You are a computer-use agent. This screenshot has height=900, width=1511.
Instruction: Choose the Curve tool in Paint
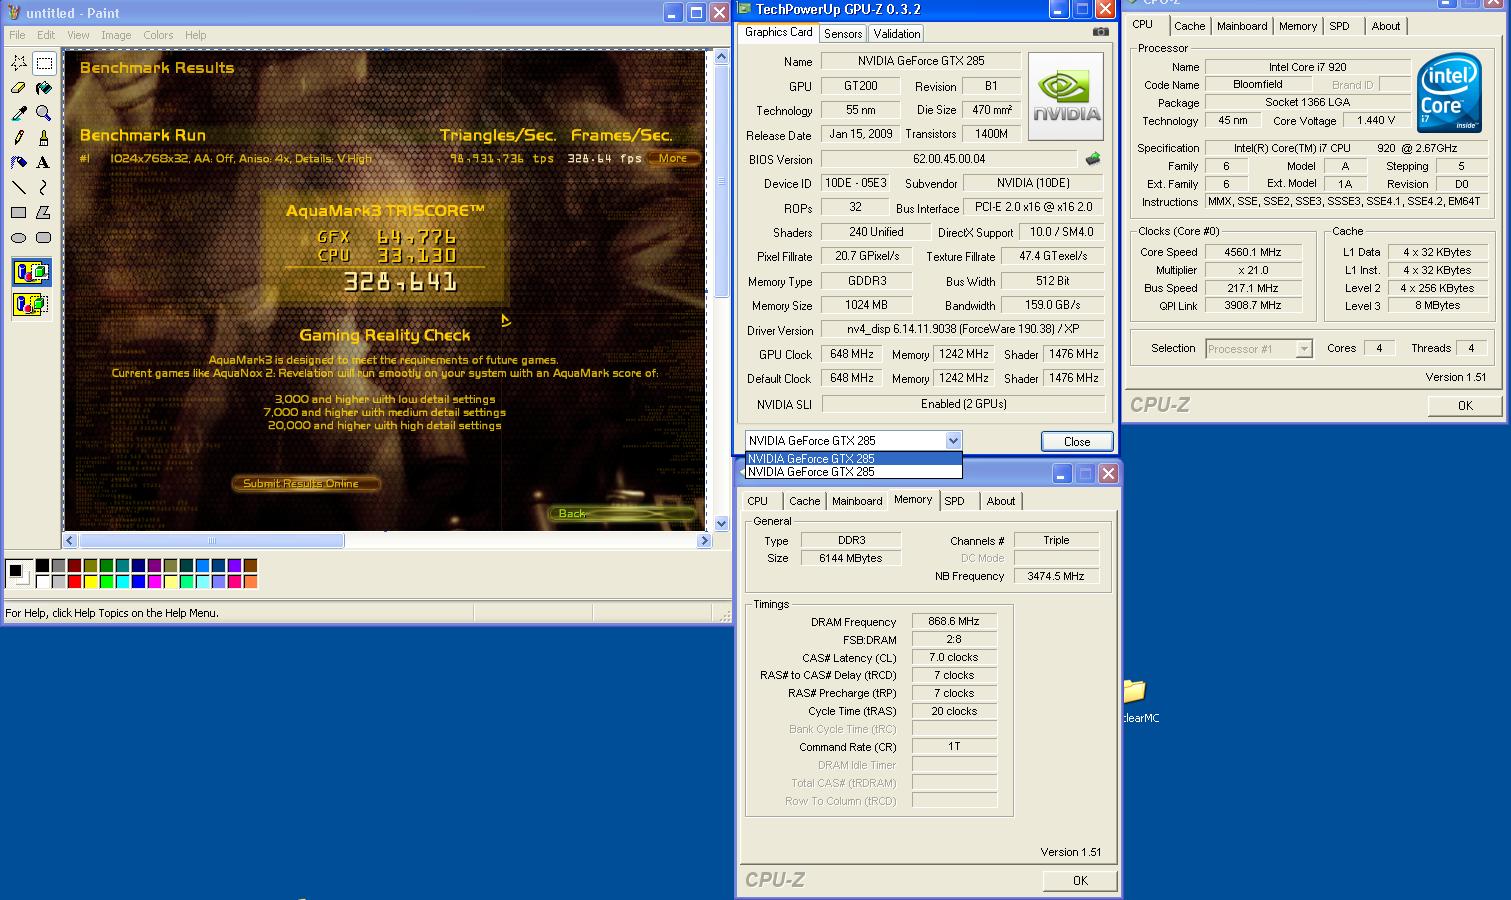coord(44,187)
